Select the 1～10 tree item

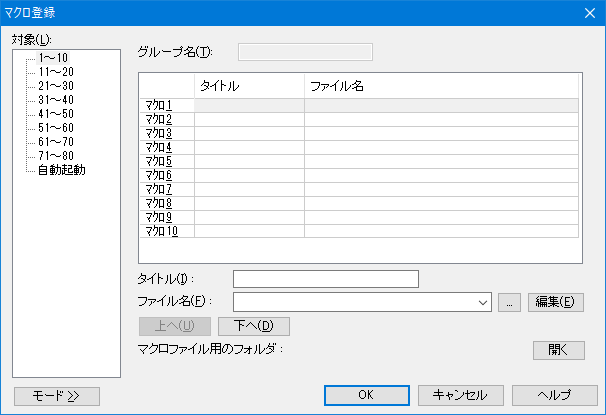53,58
